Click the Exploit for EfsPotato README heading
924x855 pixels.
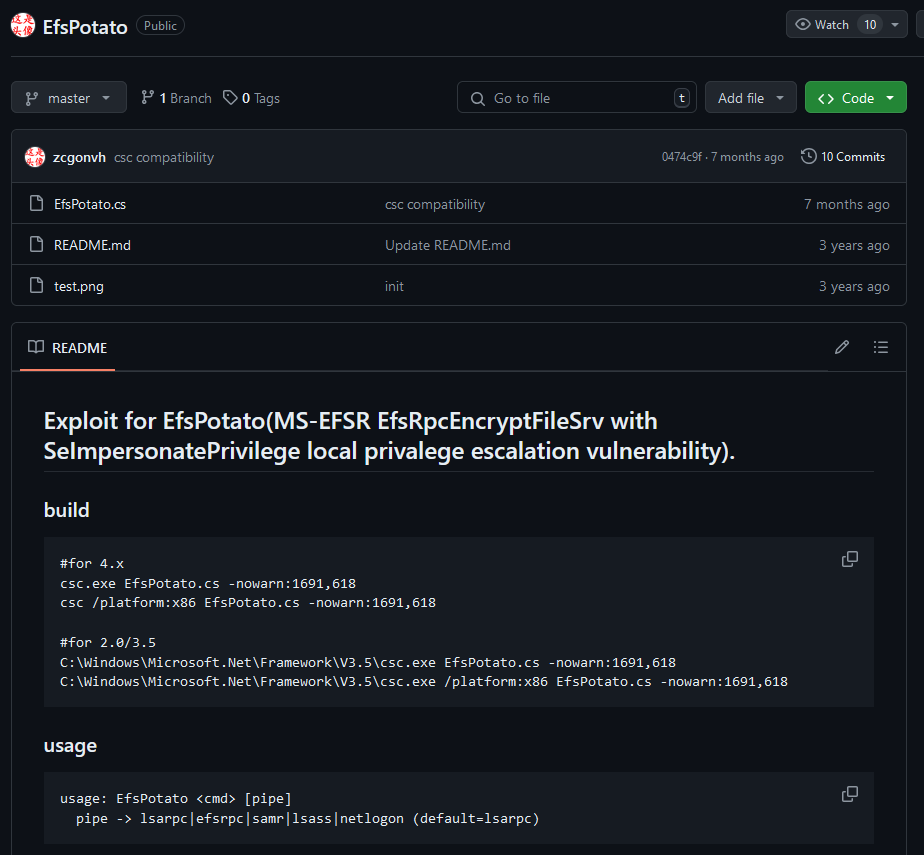pos(389,435)
